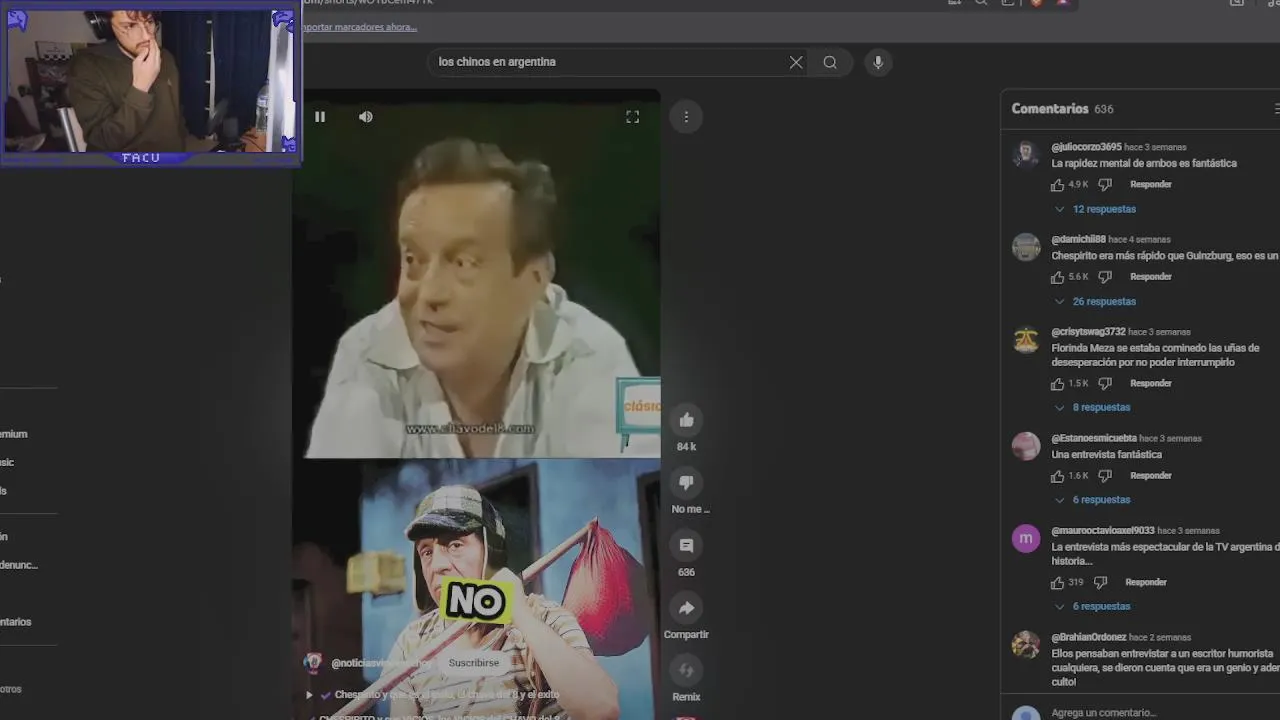1280x720 pixels.
Task: Open the @damichii88 username link
Action: click(x=1078, y=240)
